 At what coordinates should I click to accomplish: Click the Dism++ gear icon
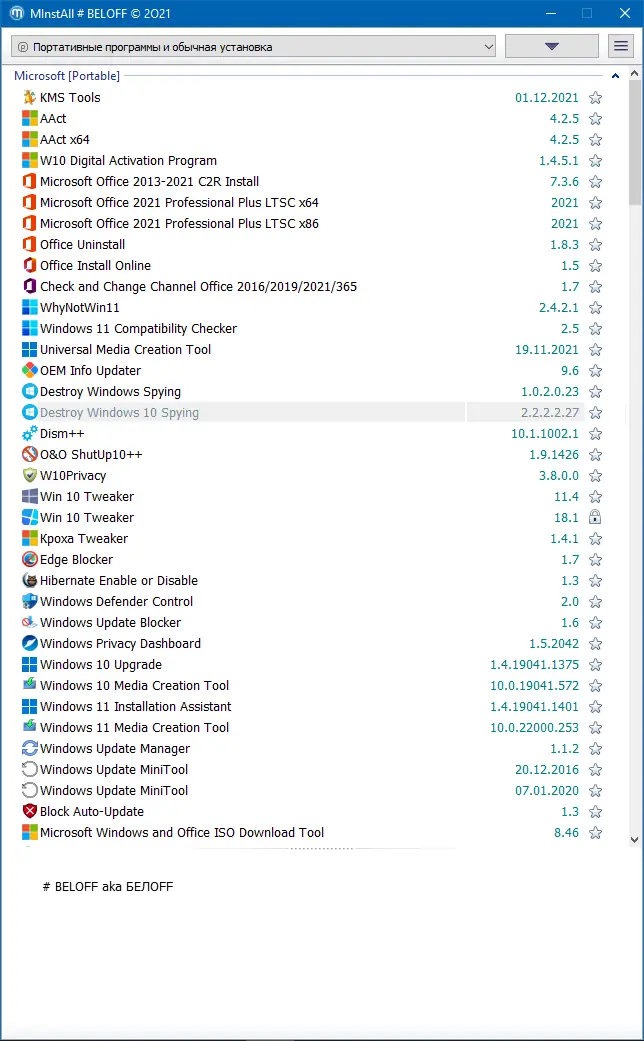pos(29,434)
